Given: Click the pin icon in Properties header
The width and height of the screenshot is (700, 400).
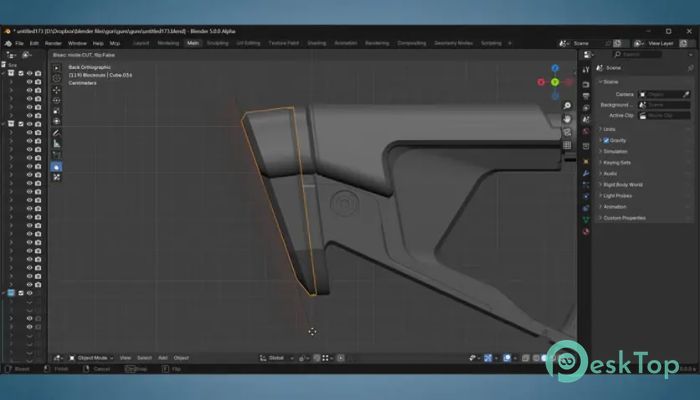Looking at the screenshot, I should (690, 68).
